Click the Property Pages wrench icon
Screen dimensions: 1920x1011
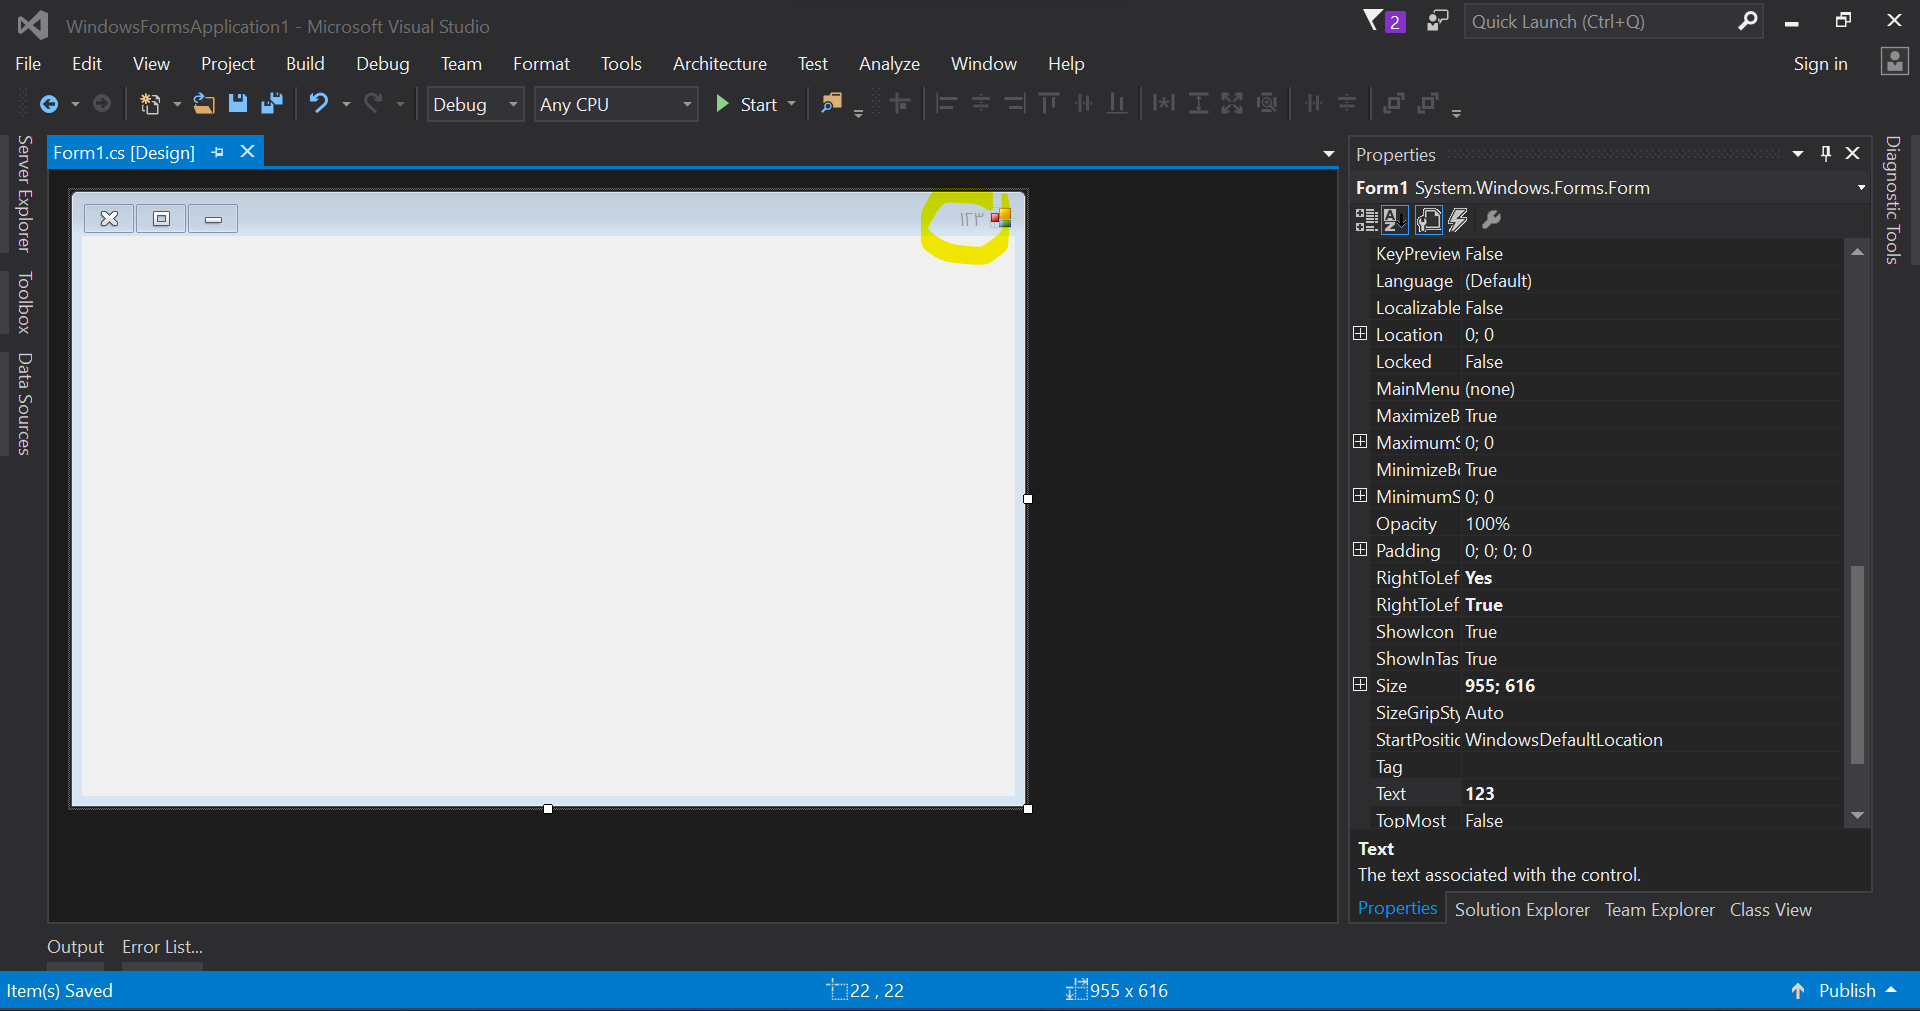1491,220
